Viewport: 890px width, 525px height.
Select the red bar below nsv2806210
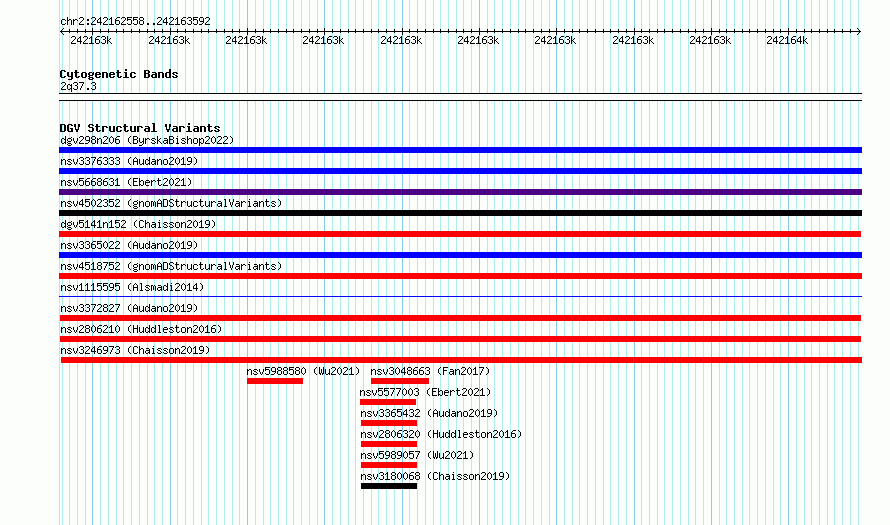tap(460, 339)
